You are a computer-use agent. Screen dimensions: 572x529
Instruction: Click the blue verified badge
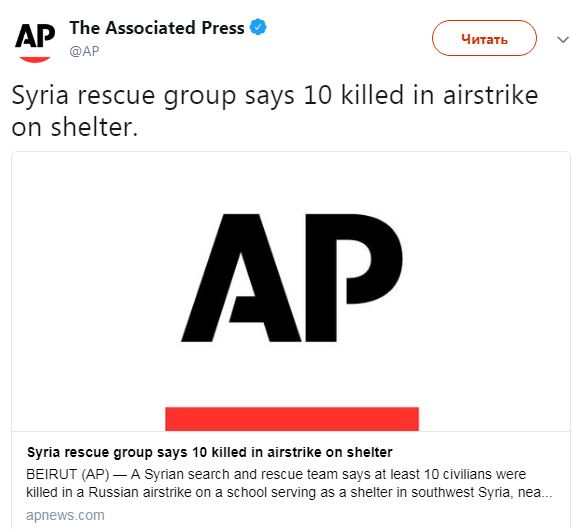(258, 27)
